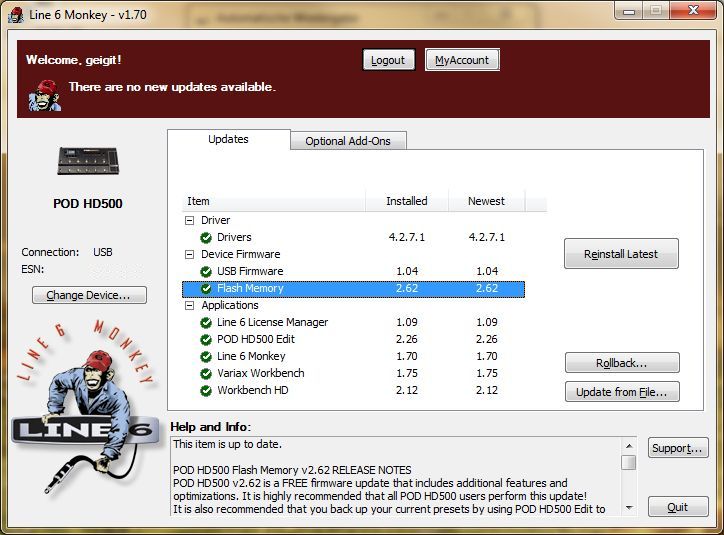Click the check icon beside Line 6 Monkey row
The width and height of the screenshot is (724, 535).
coord(206,357)
